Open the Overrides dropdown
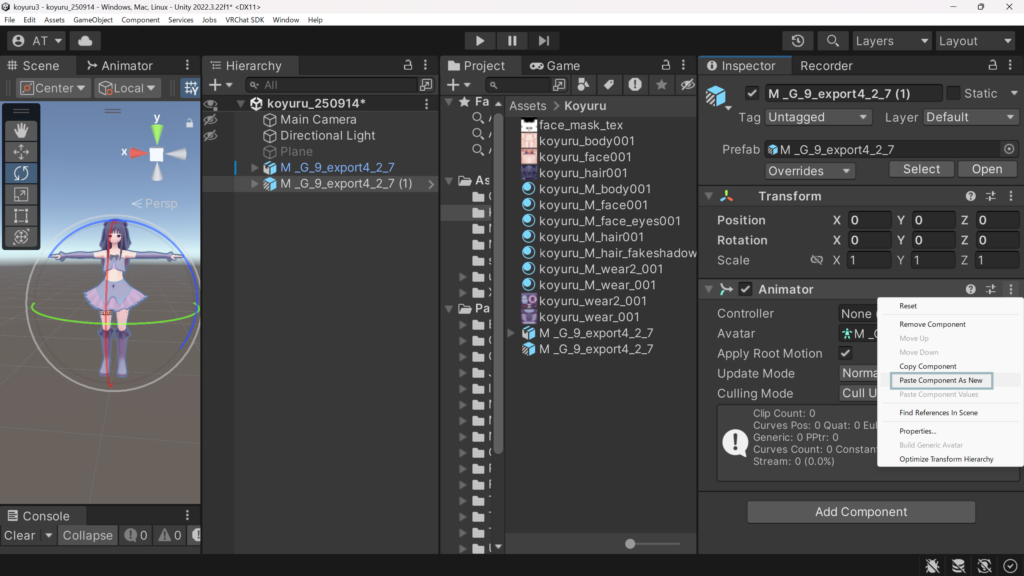This screenshot has width=1024, height=576. pos(809,170)
